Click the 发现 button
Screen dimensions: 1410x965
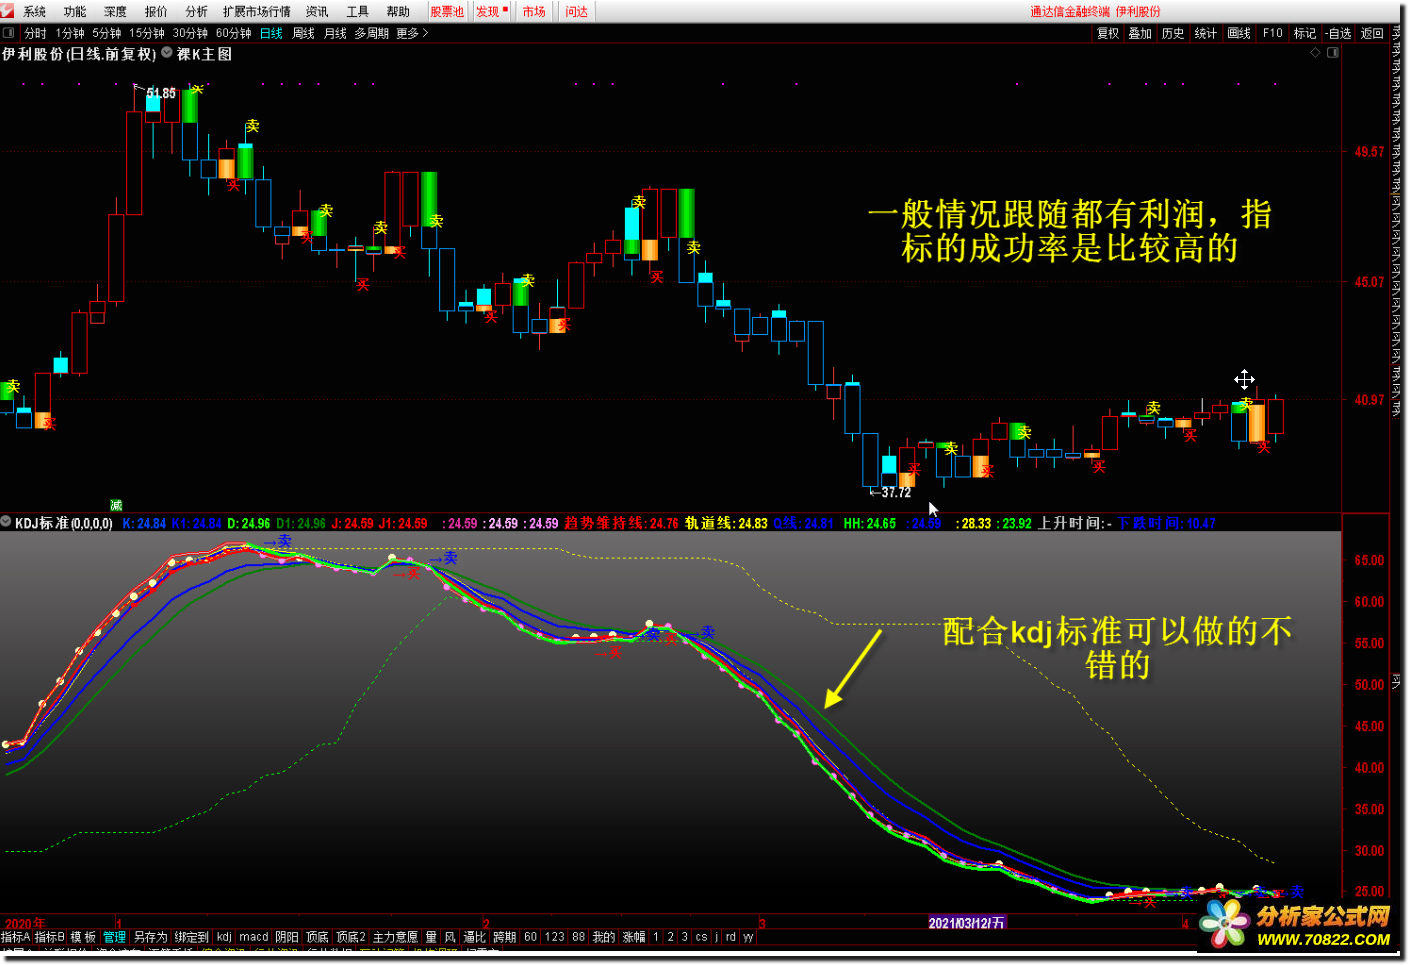[x=491, y=12]
